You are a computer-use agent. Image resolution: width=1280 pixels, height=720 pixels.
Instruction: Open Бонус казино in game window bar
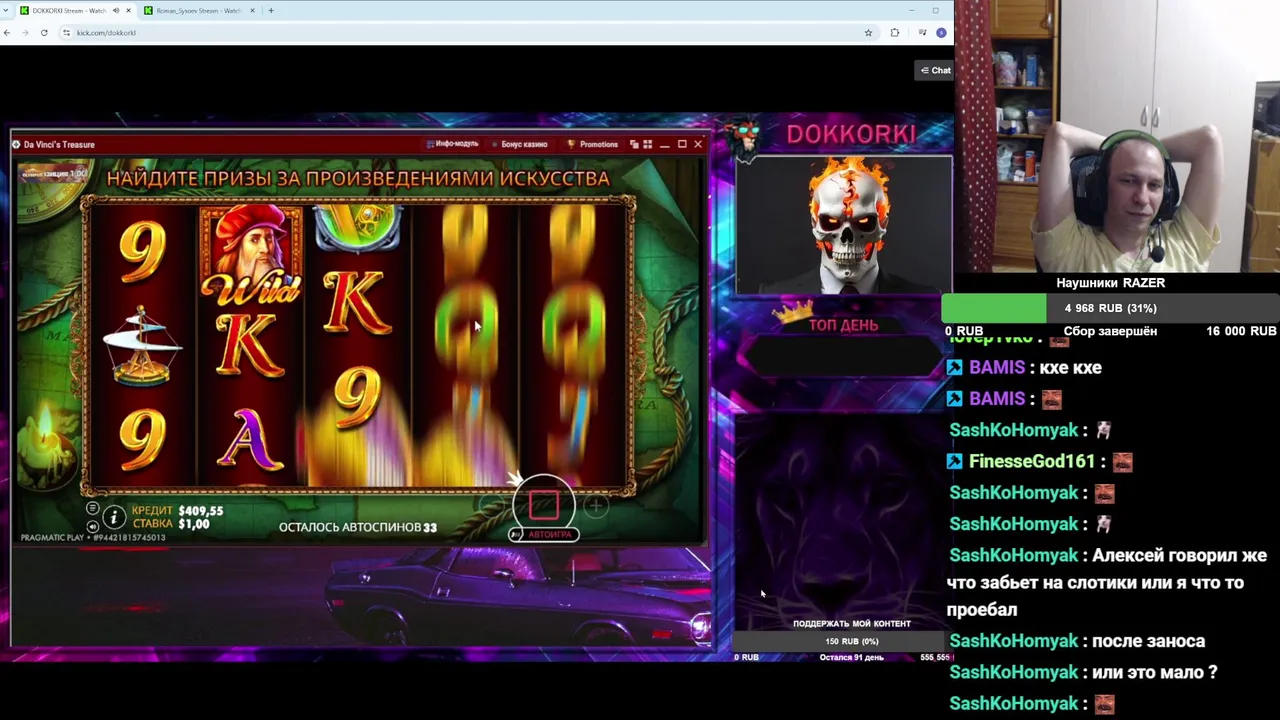520,144
